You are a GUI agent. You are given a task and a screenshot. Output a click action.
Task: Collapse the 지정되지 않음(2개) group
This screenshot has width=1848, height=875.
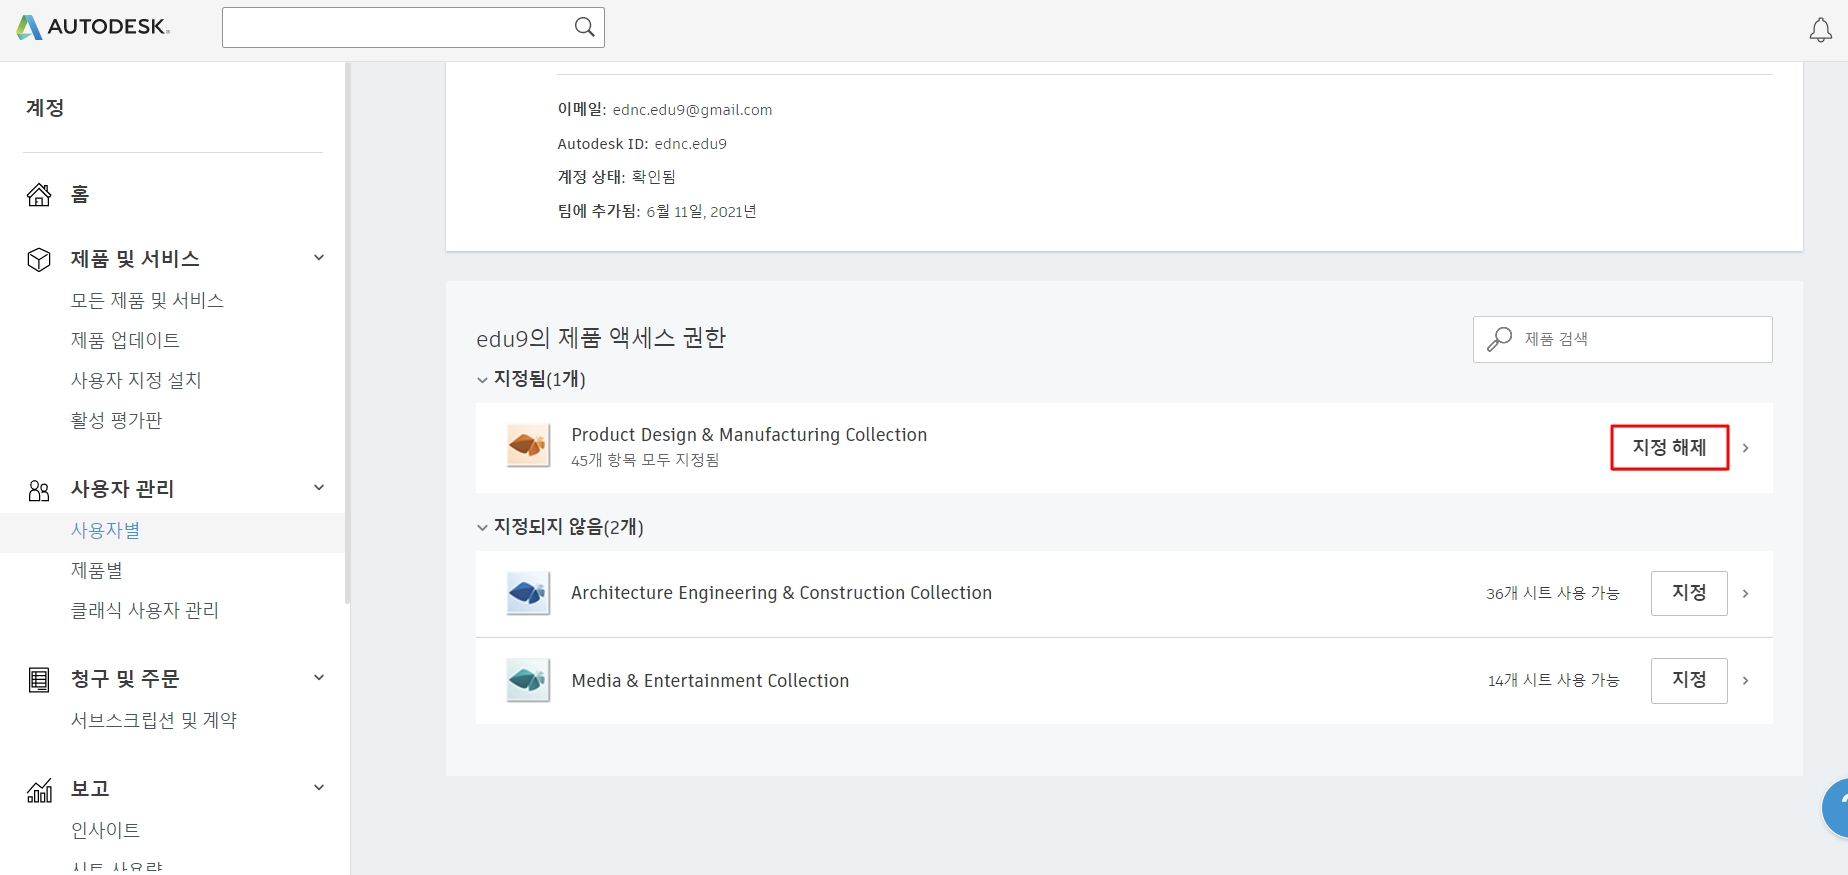pyautogui.click(x=482, y=527)
